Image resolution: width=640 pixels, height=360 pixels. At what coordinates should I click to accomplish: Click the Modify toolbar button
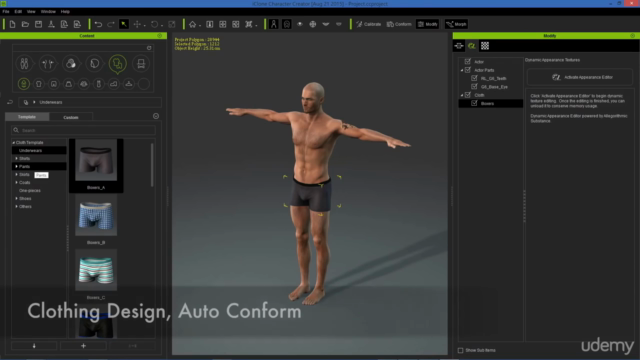point(427,24)
